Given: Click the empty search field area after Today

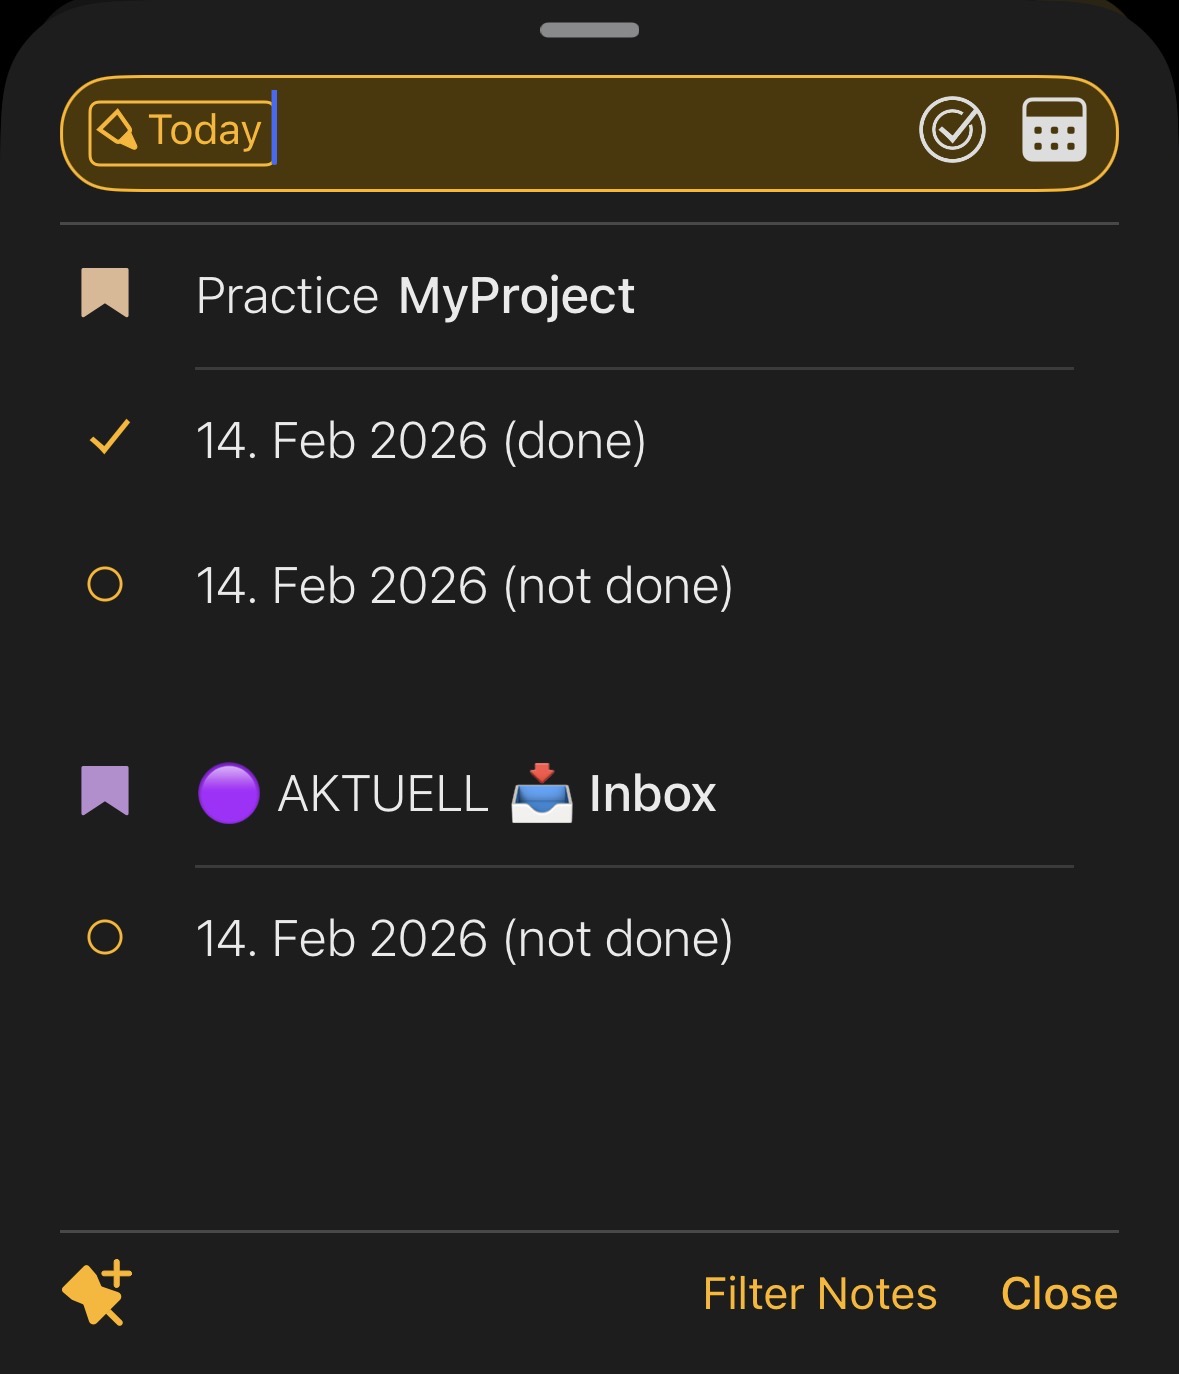Looking at the screenshot, I should tap(590, 132).
